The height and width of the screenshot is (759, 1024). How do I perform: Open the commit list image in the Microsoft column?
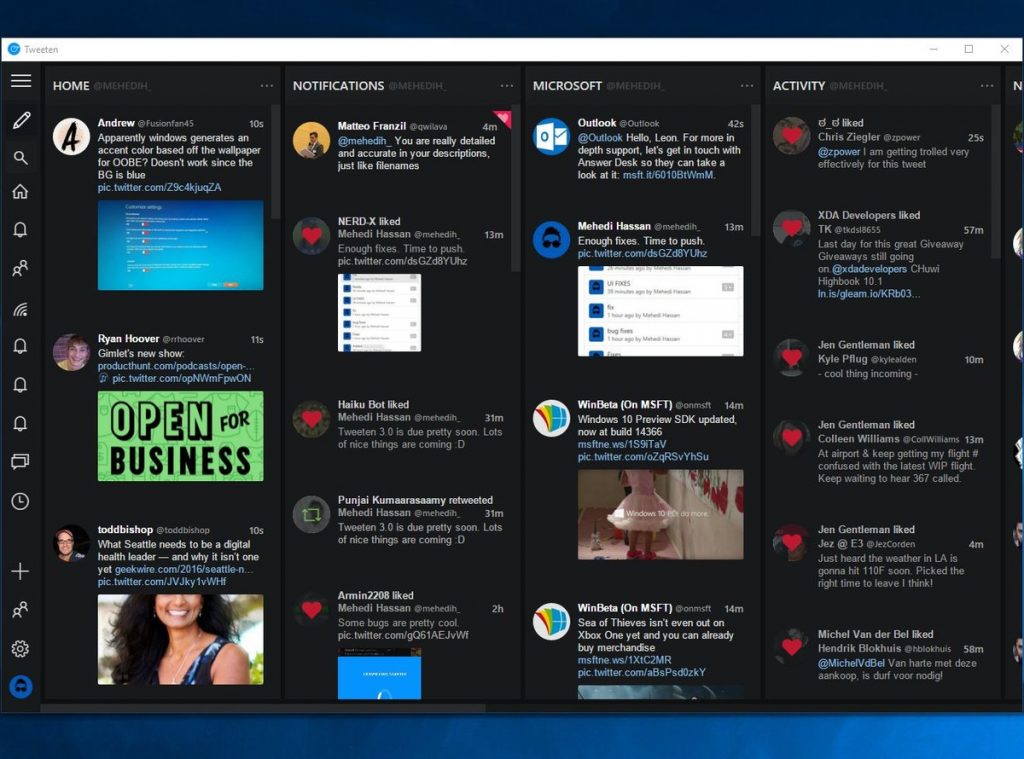[x=660, y=311]
